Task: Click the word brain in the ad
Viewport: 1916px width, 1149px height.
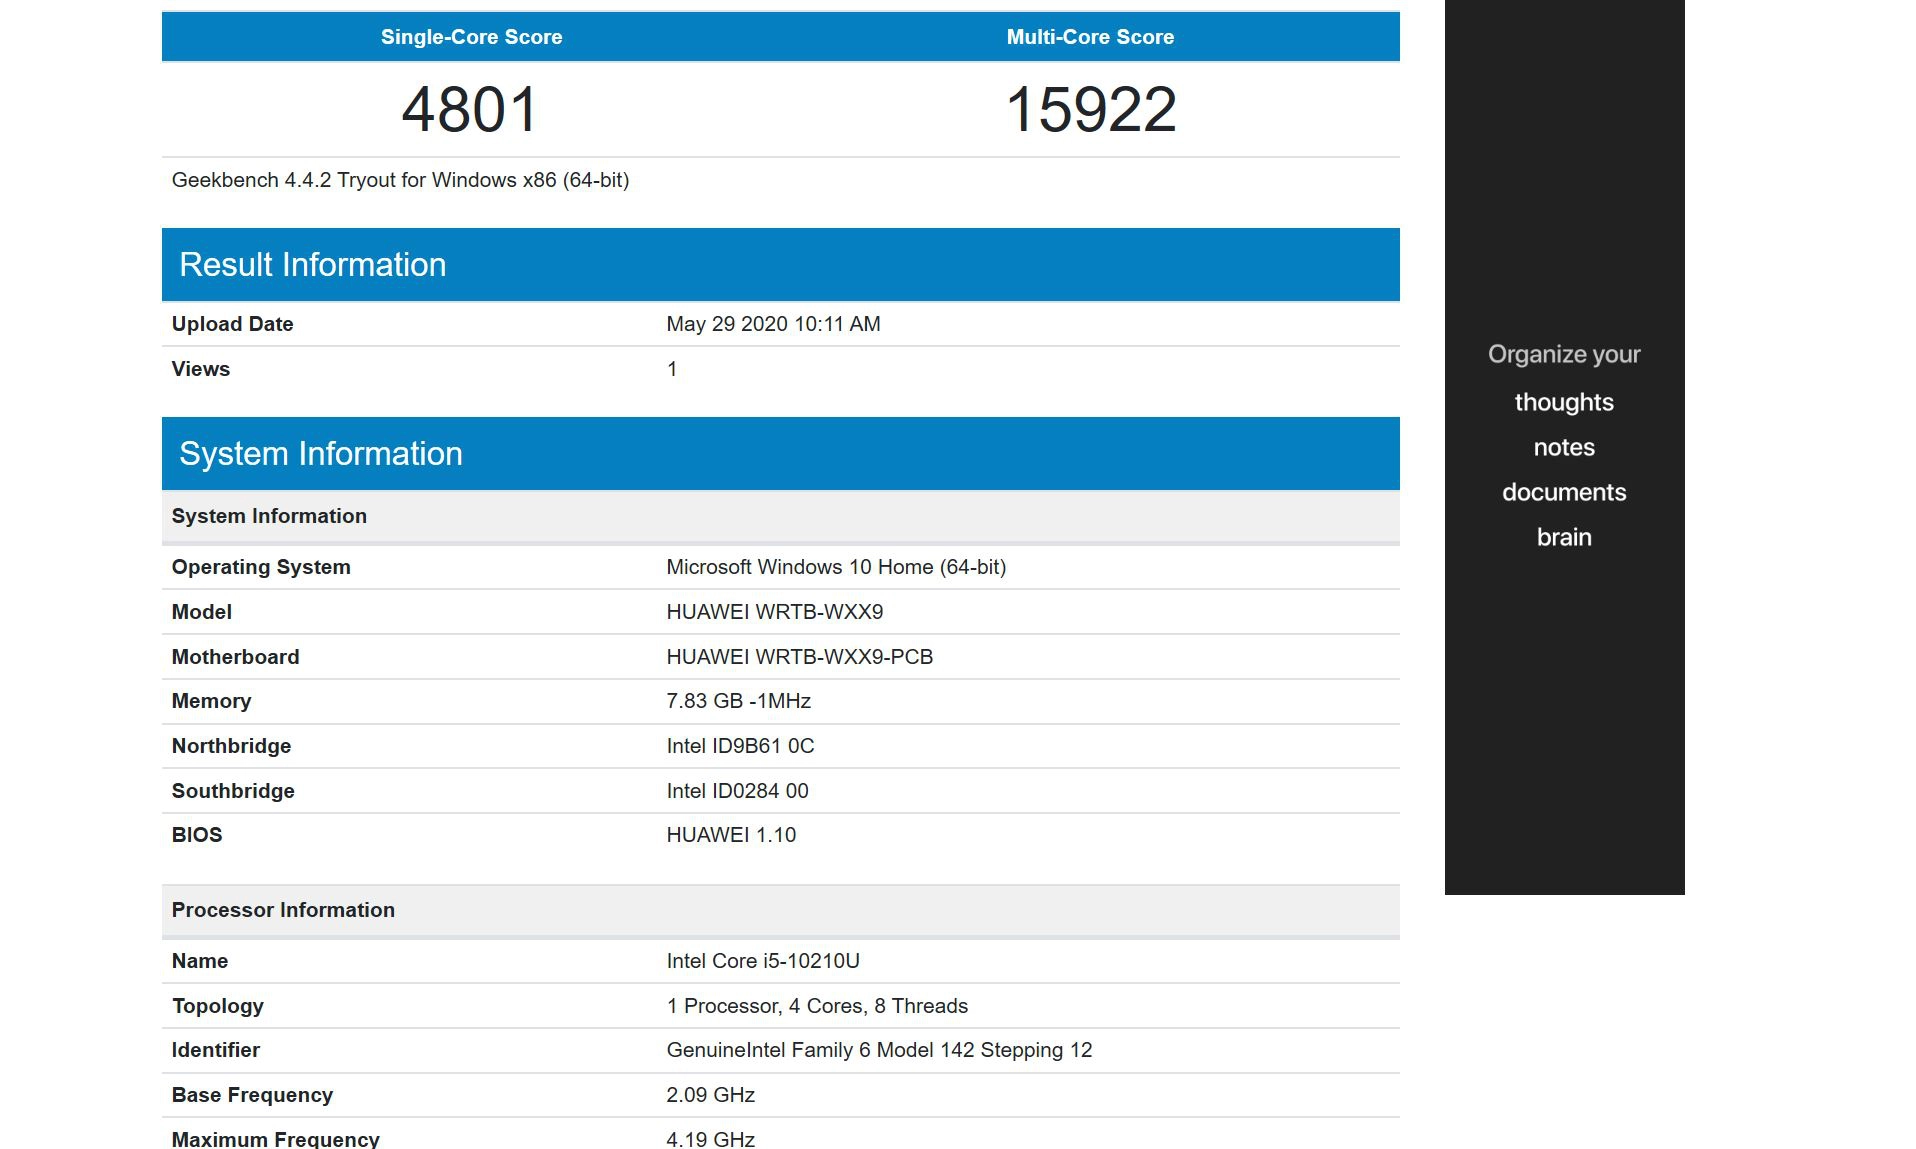Action: 1564,537
